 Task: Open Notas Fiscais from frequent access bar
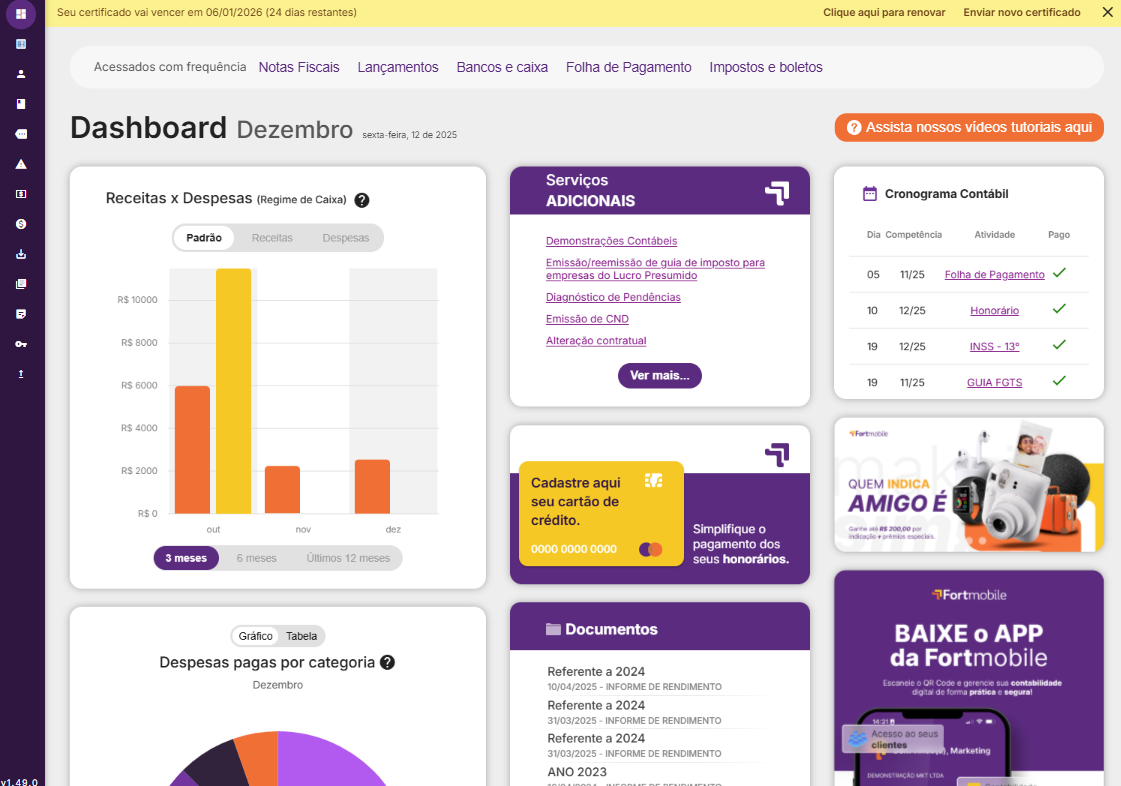coord(299,67)
